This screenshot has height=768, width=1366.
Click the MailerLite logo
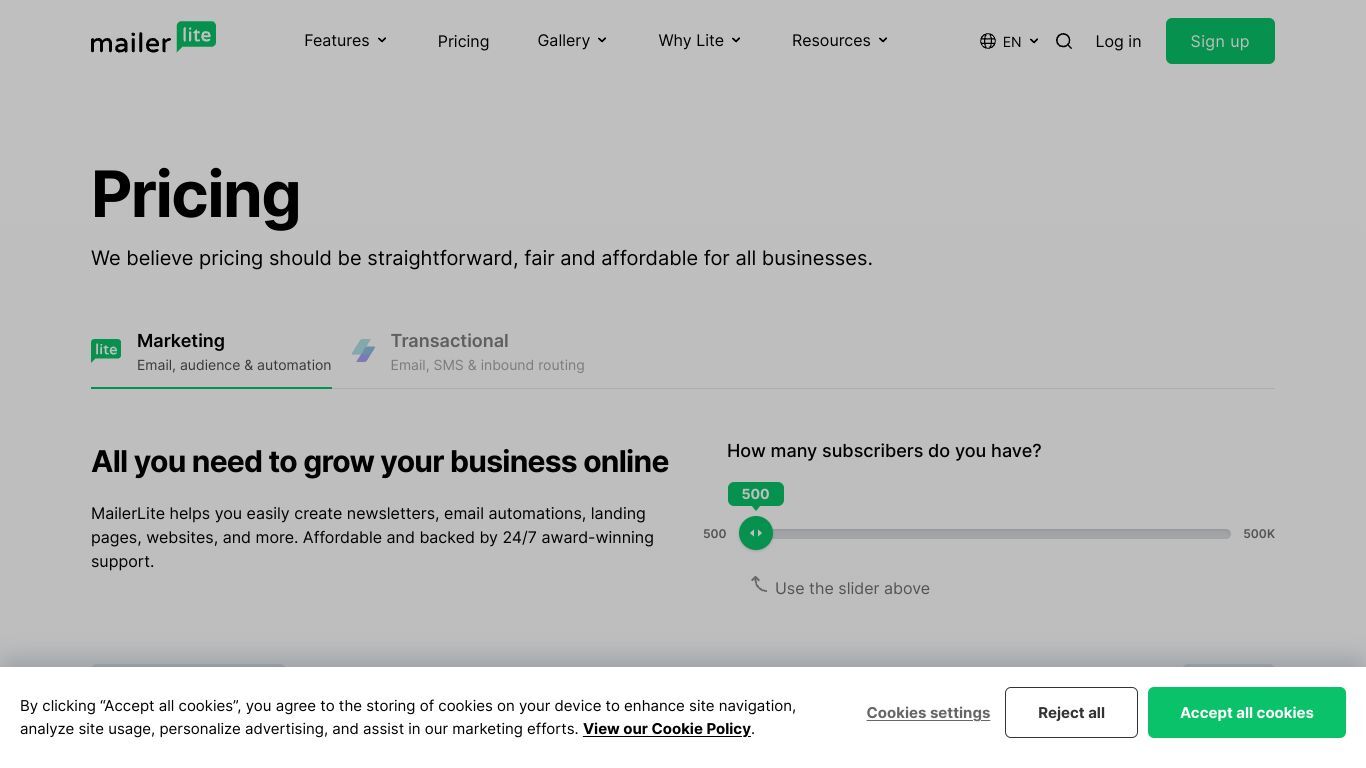click(x=153, y=39)
